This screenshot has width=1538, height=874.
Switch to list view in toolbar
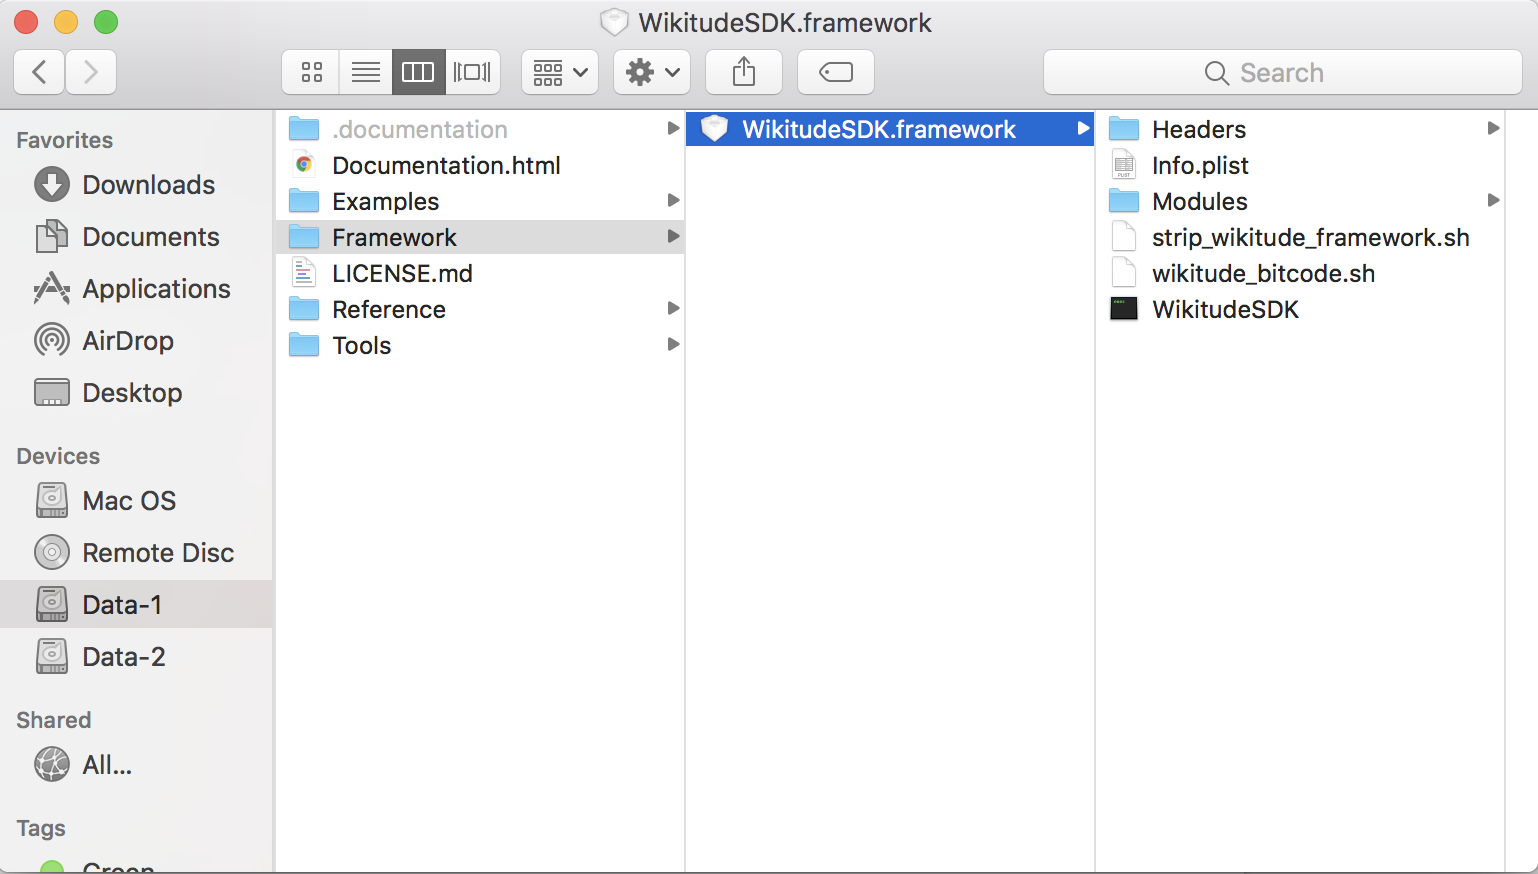pyautogui.click(x=366, y=72)
